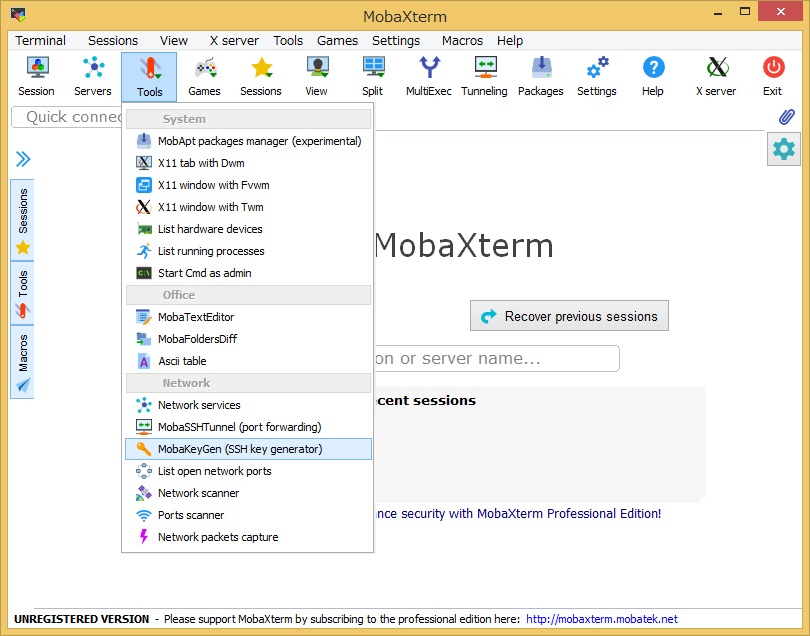The height and width of the screenshot is (636, 810).
Task: Open the Macros sidebar tab
Action: point(23,362)
